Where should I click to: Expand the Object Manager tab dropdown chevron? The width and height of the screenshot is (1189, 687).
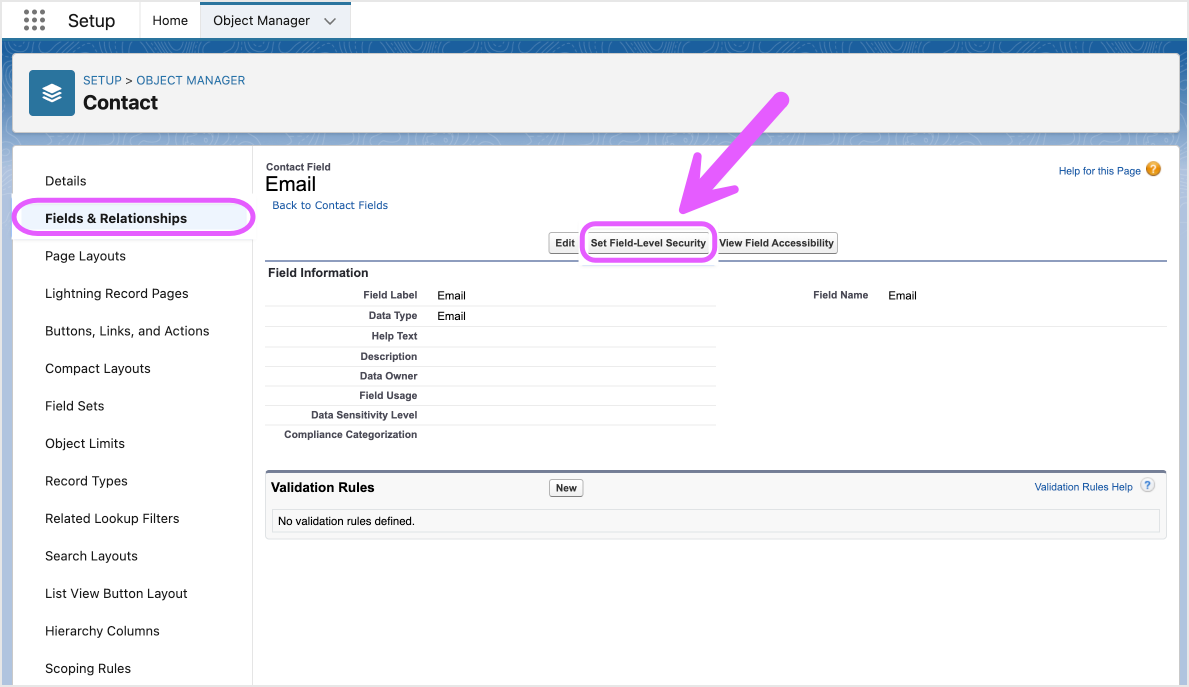click(330, 21)
